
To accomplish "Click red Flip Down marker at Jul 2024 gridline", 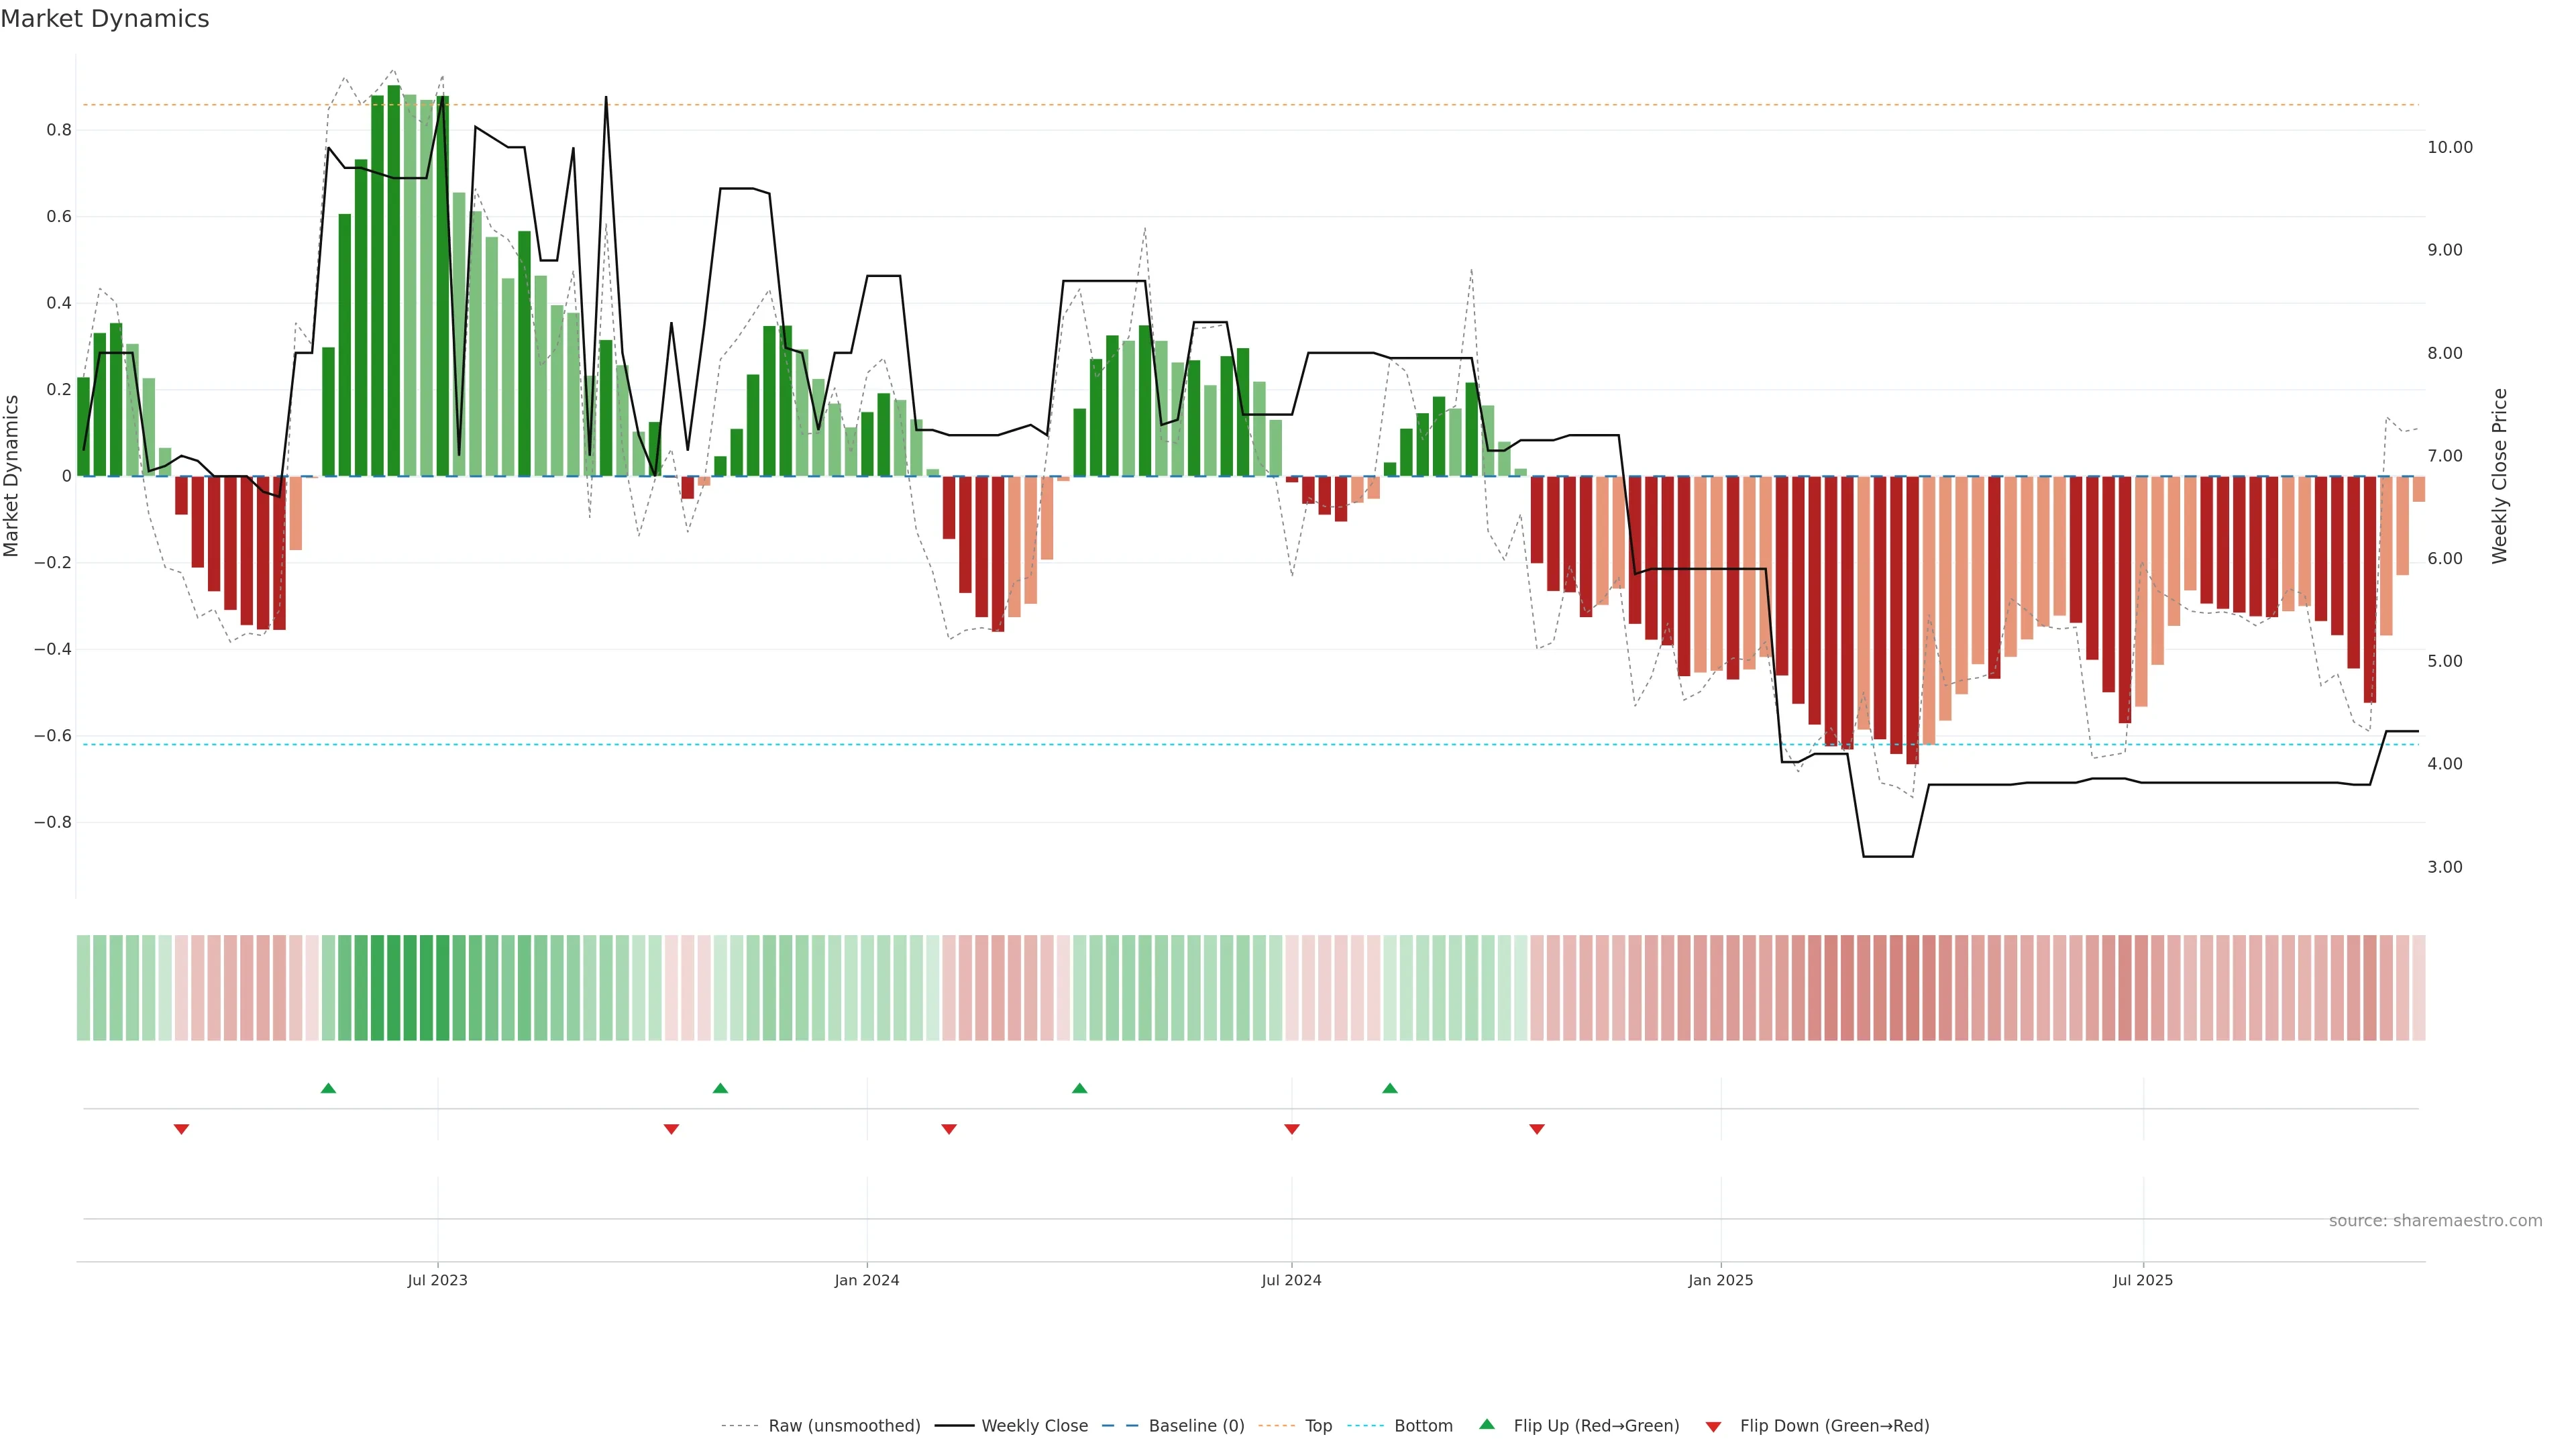I will pos(1292,1129).
